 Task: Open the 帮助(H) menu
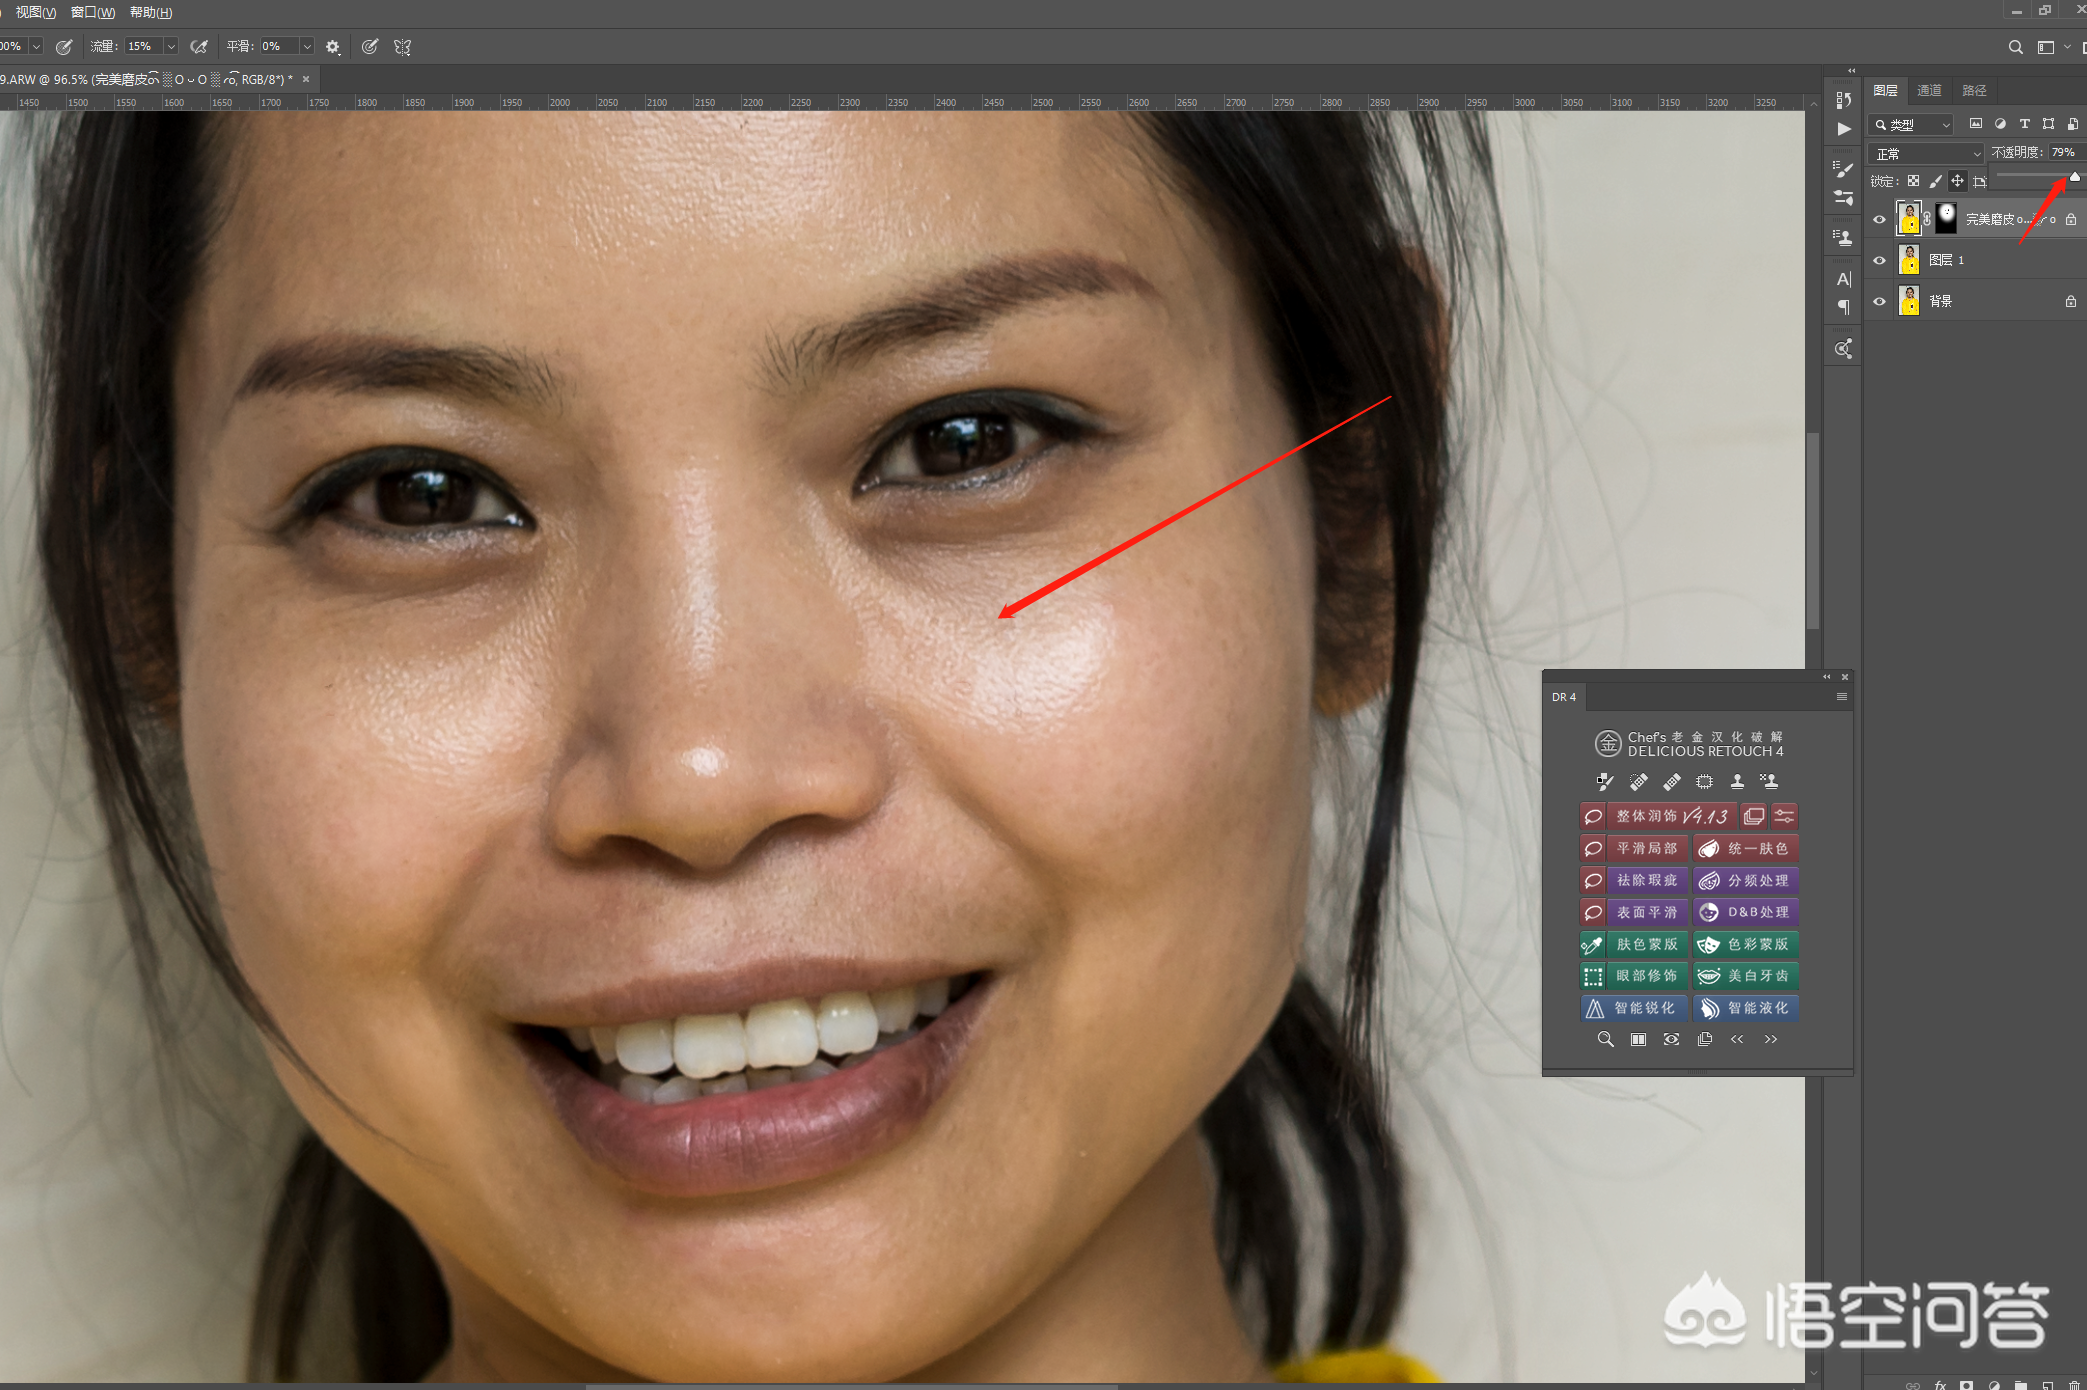(151, 12)
